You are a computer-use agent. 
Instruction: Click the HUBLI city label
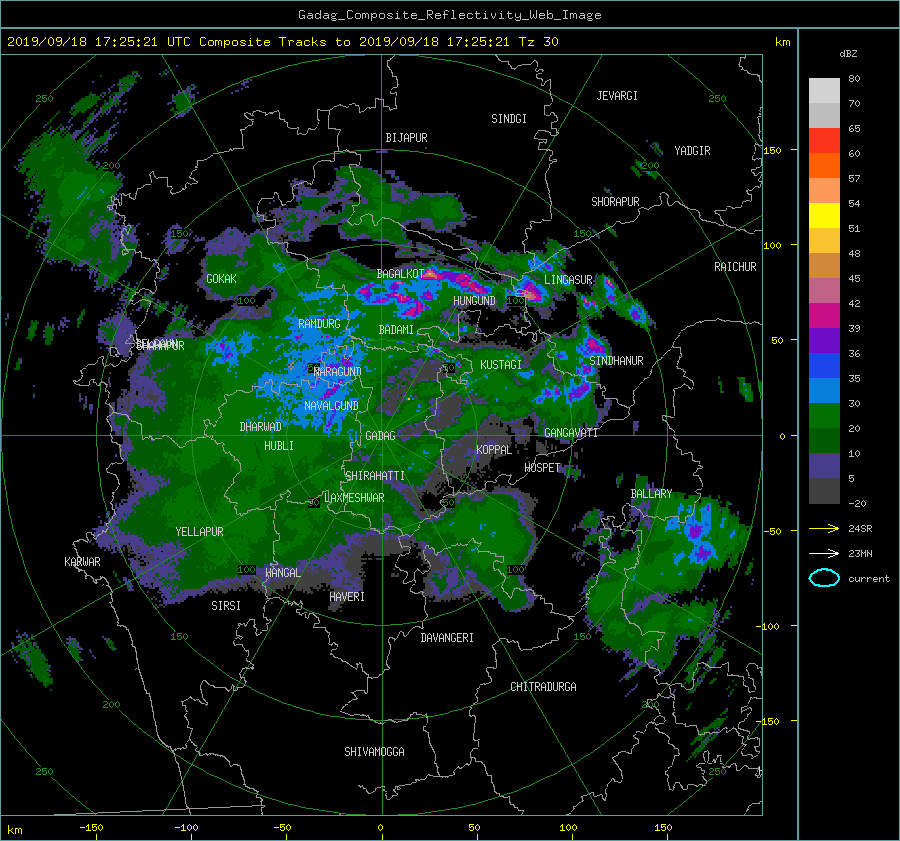279,446
